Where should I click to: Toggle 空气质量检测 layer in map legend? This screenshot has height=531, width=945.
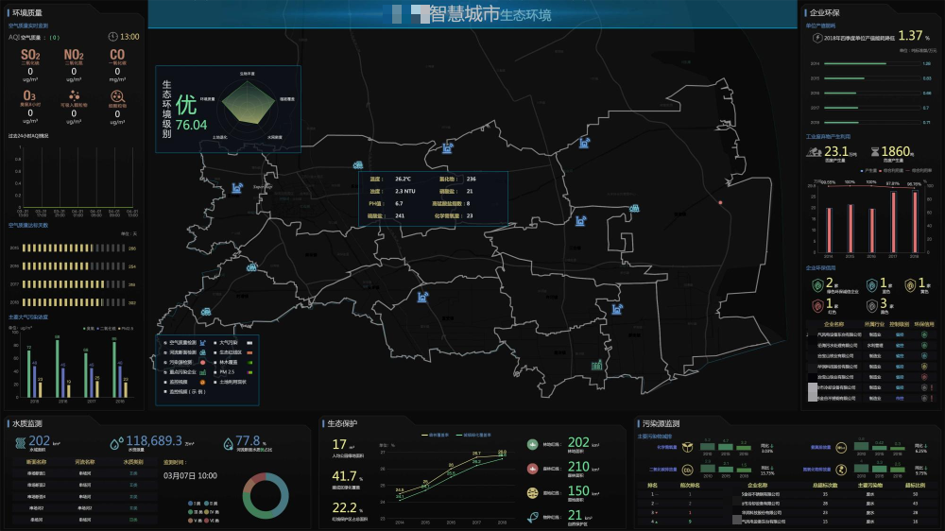[x=184, y=343]
